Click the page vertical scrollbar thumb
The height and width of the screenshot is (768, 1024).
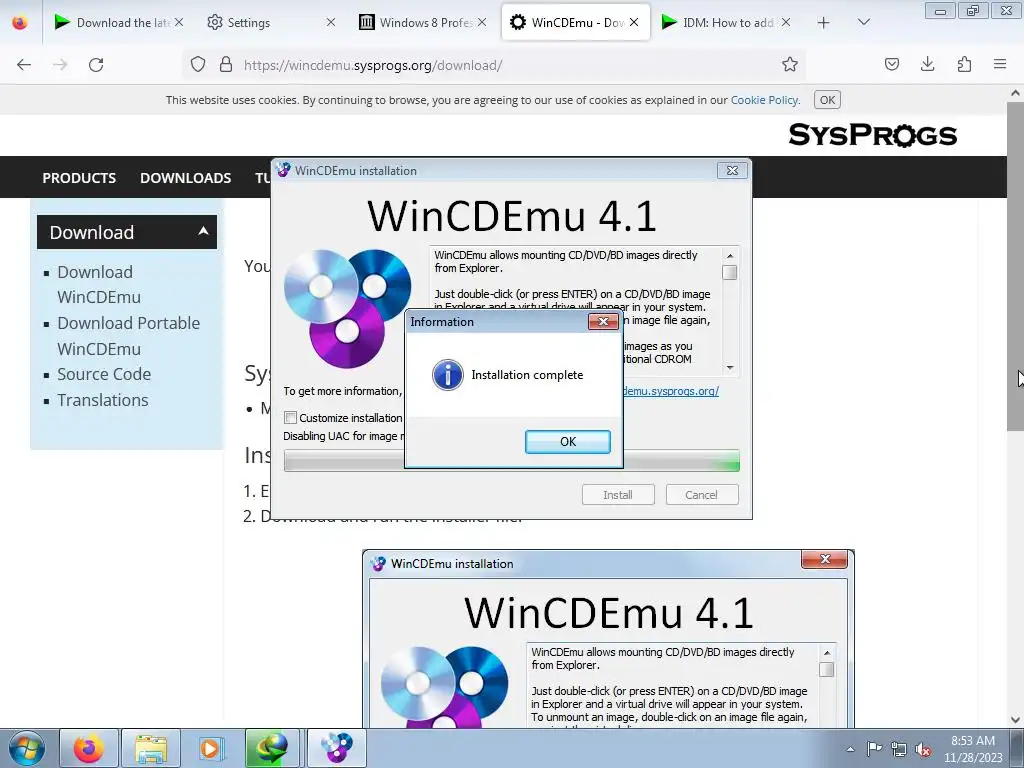click(1015, 266)
